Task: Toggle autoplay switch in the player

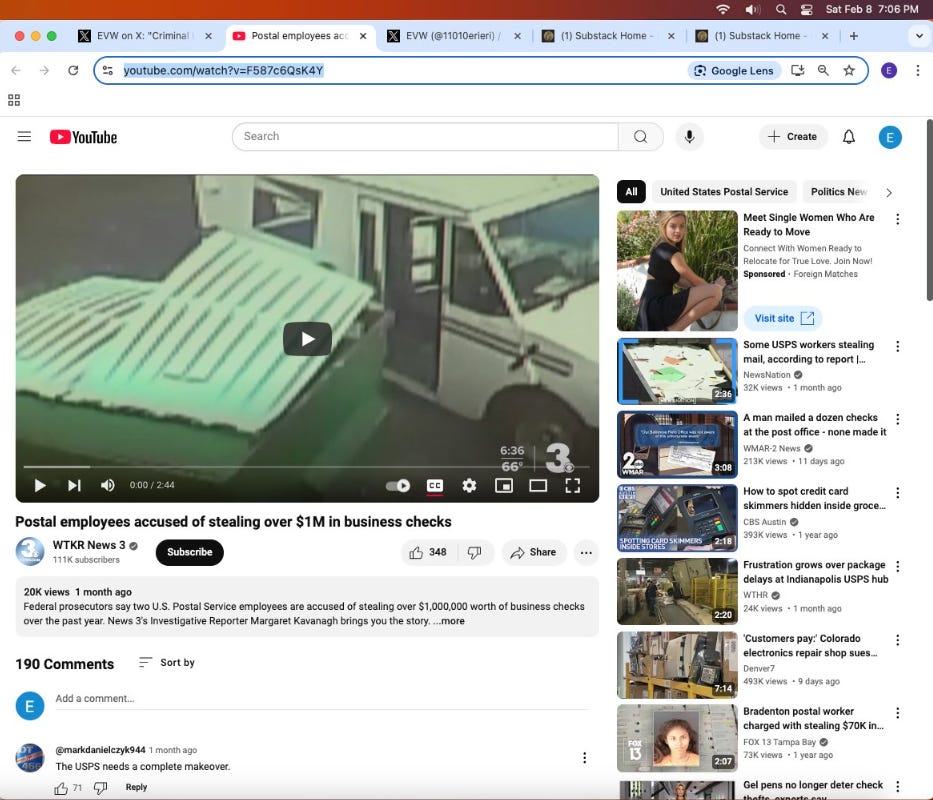Action: click(x=397, y=486)
